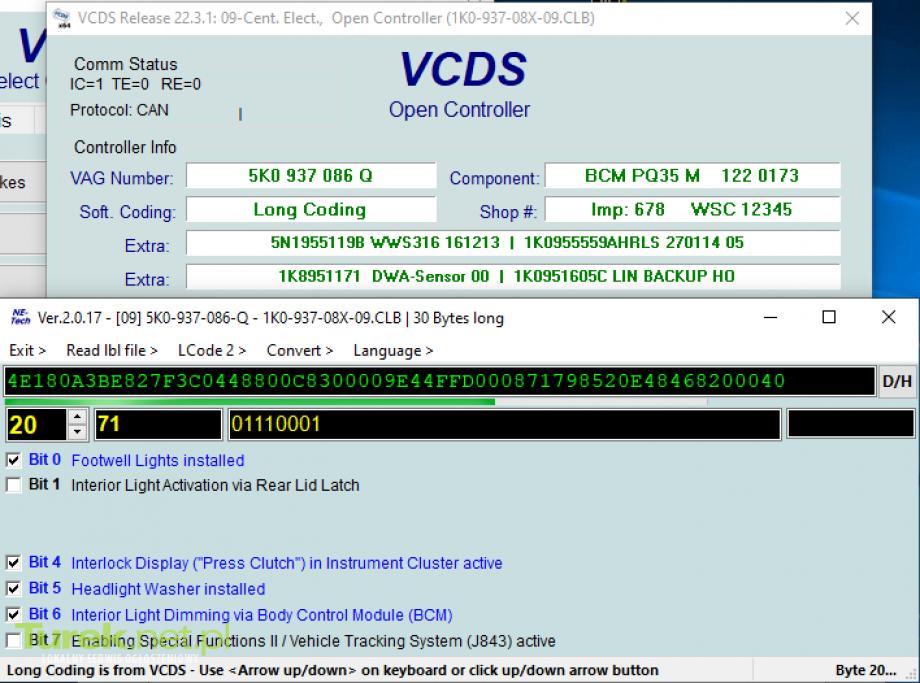
Task: Maximize the LCode long coding window
Action: [828, 317]
